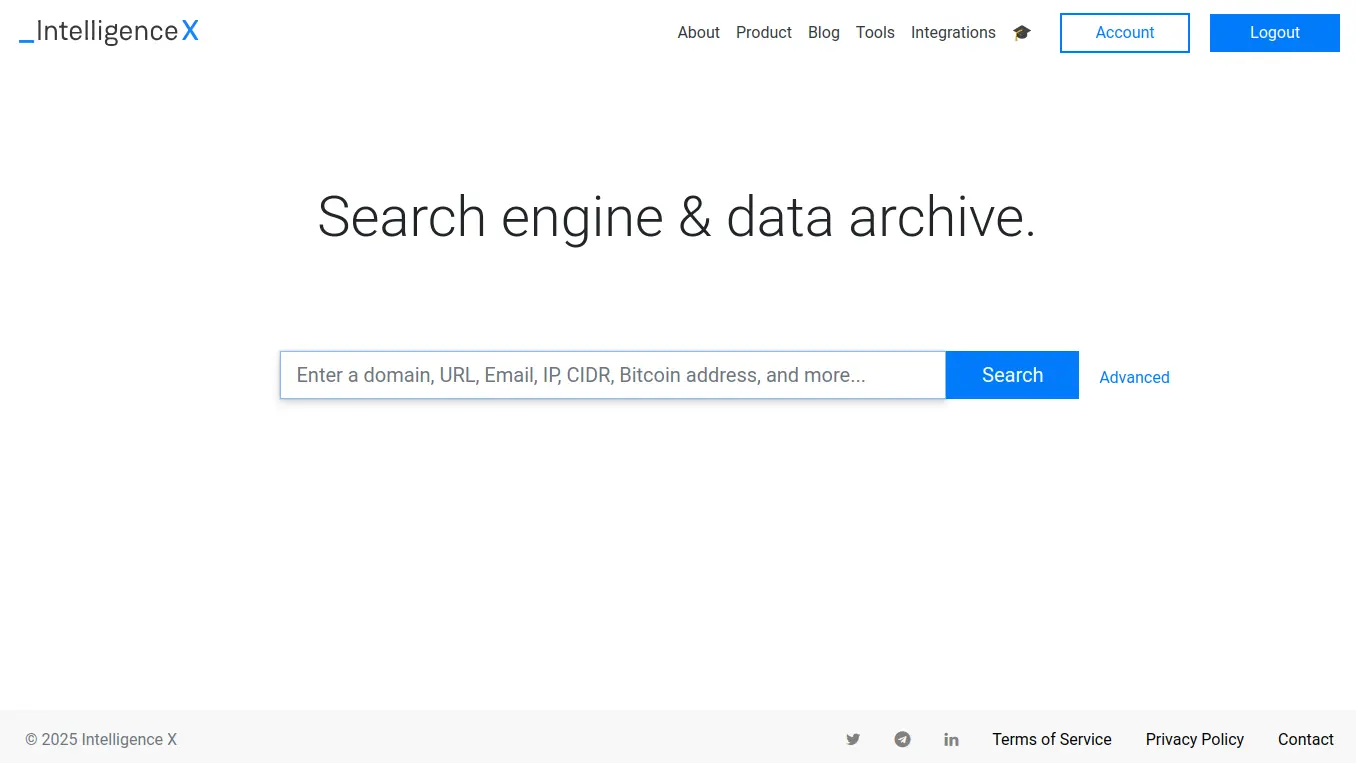Viewport: 1356px width, 763px height.
Task: Click inside the search input field
Action: 612,375
